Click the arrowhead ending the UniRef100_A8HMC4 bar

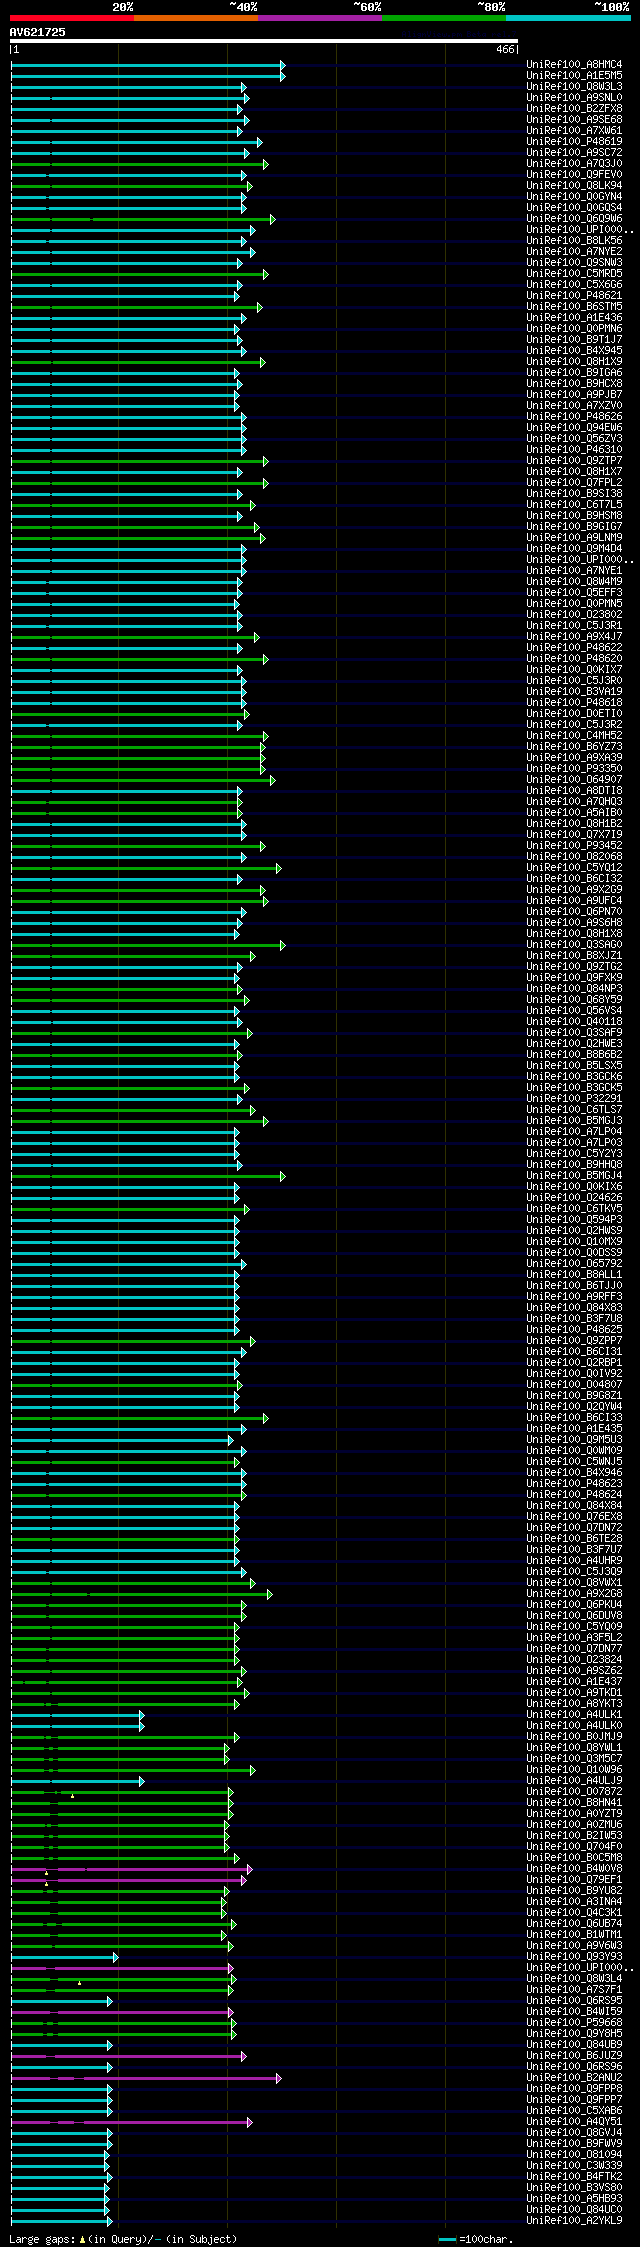(x=283, y=65)
